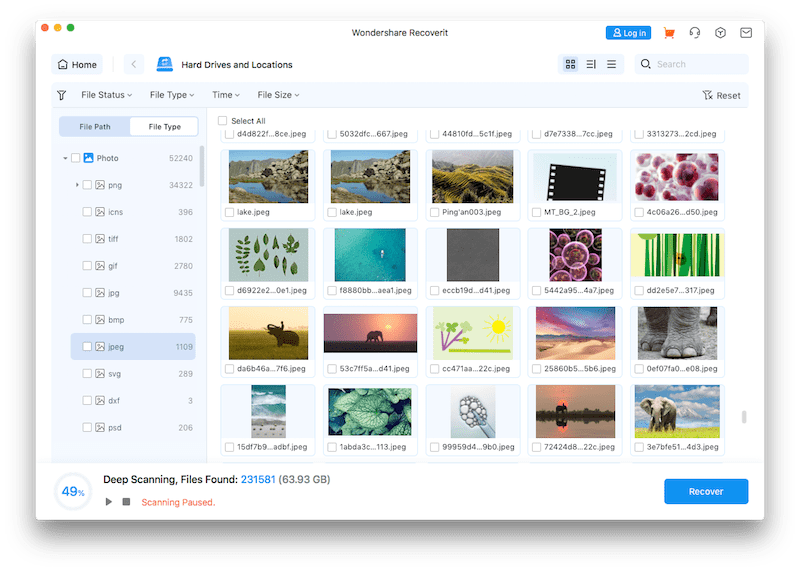Click the filter funnel icon

[62, 95]
